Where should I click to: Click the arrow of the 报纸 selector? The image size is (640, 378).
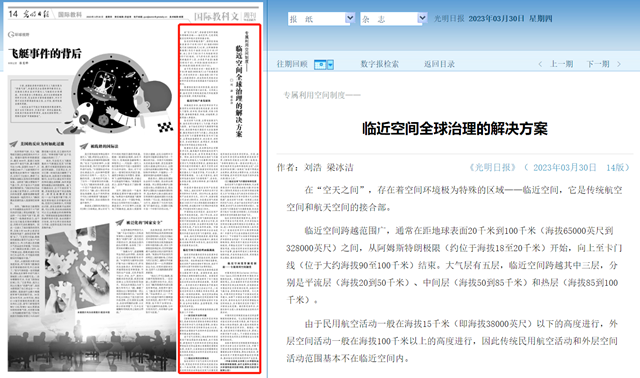click(350, 18)
